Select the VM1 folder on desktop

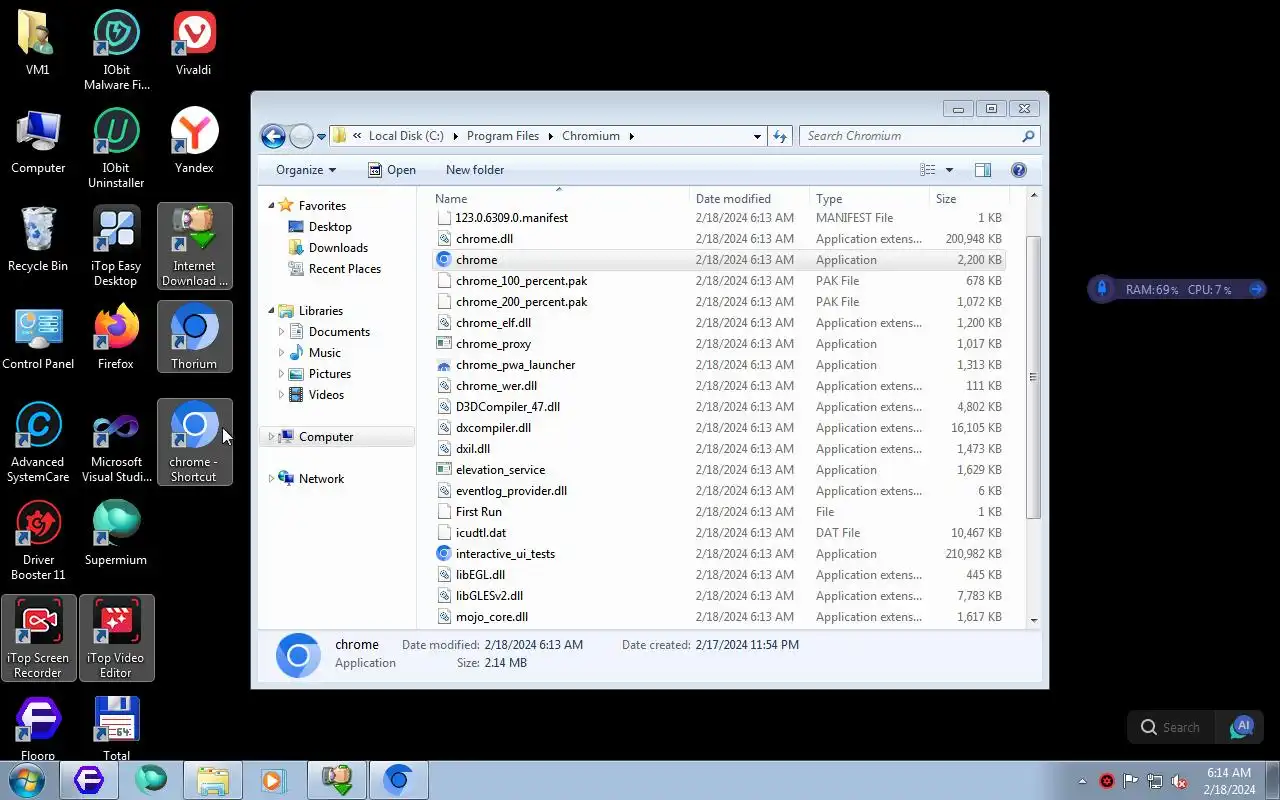[x=38, y=45]
